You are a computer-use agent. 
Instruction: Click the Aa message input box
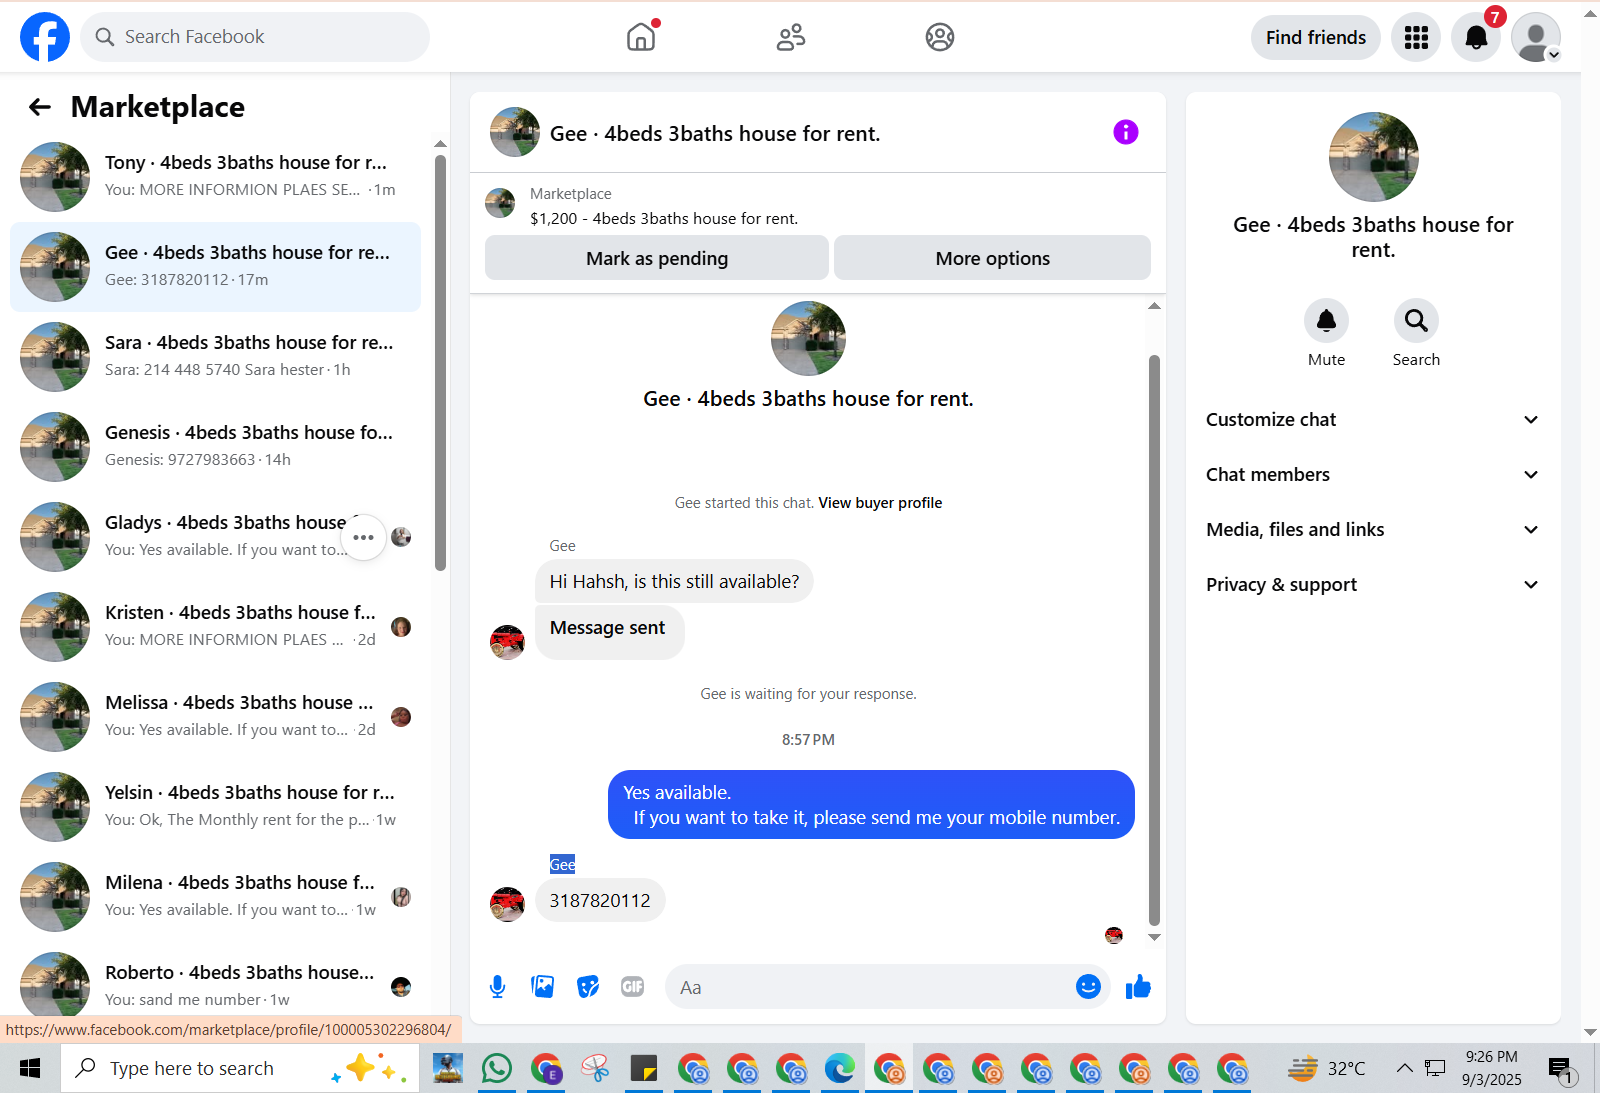tap(870, 987)
